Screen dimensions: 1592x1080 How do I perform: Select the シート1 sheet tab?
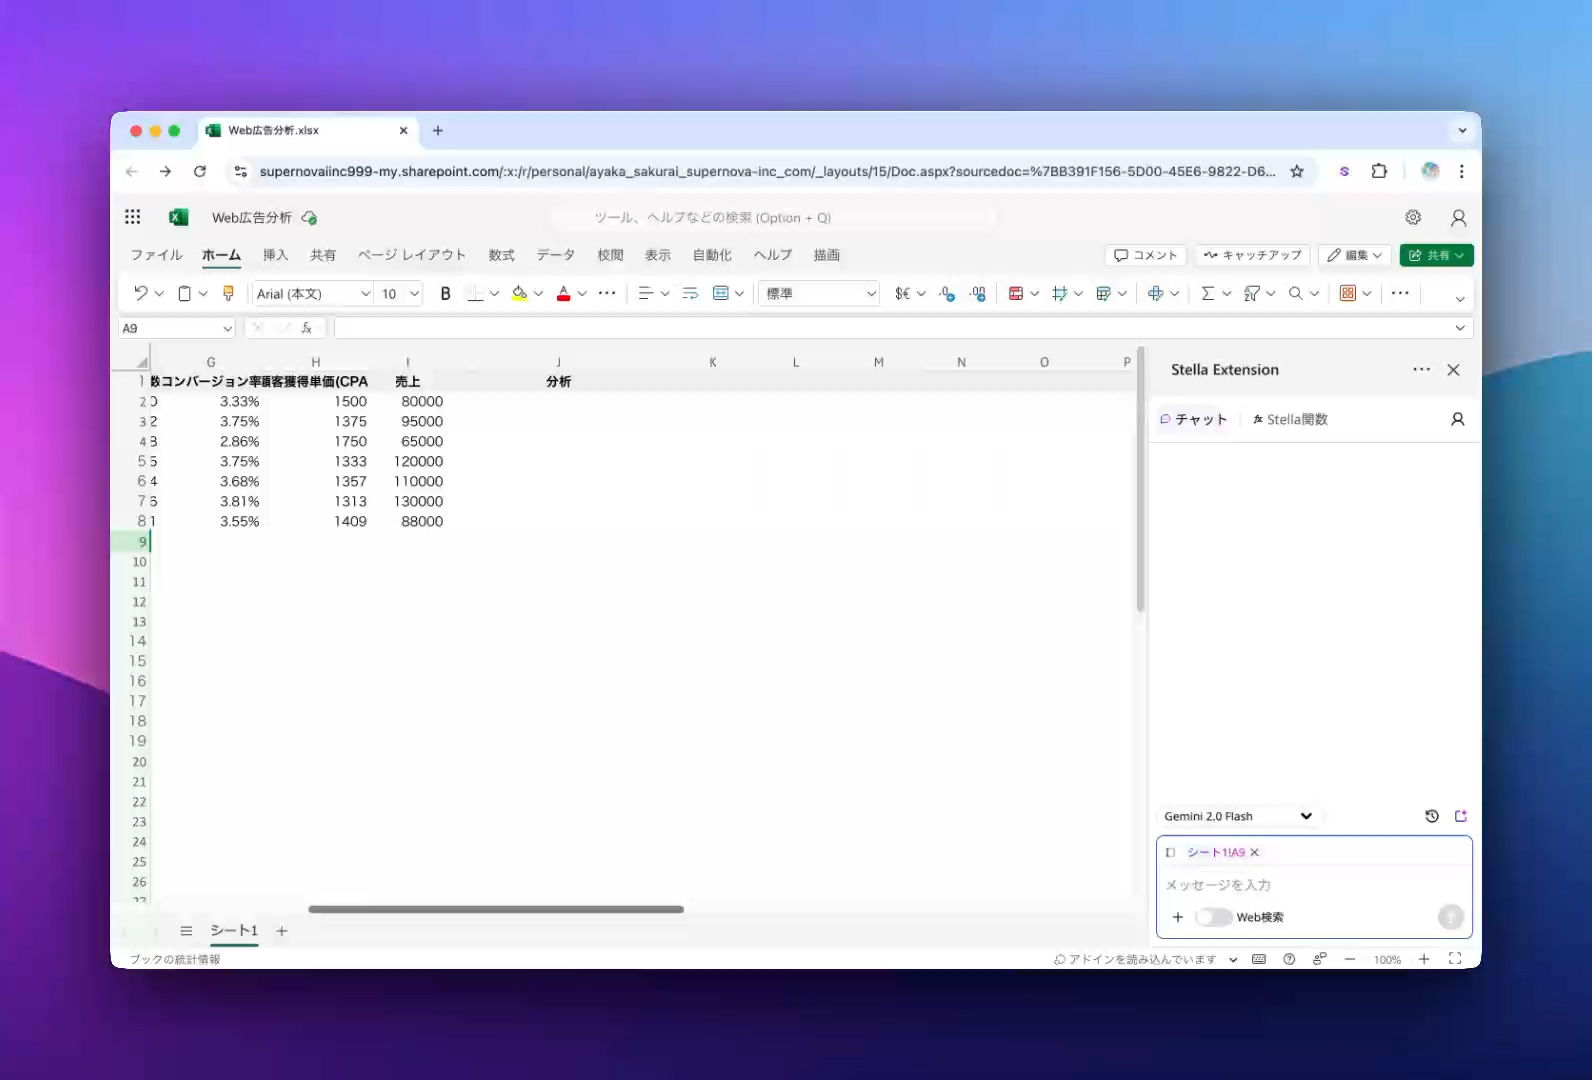point(234,931)
